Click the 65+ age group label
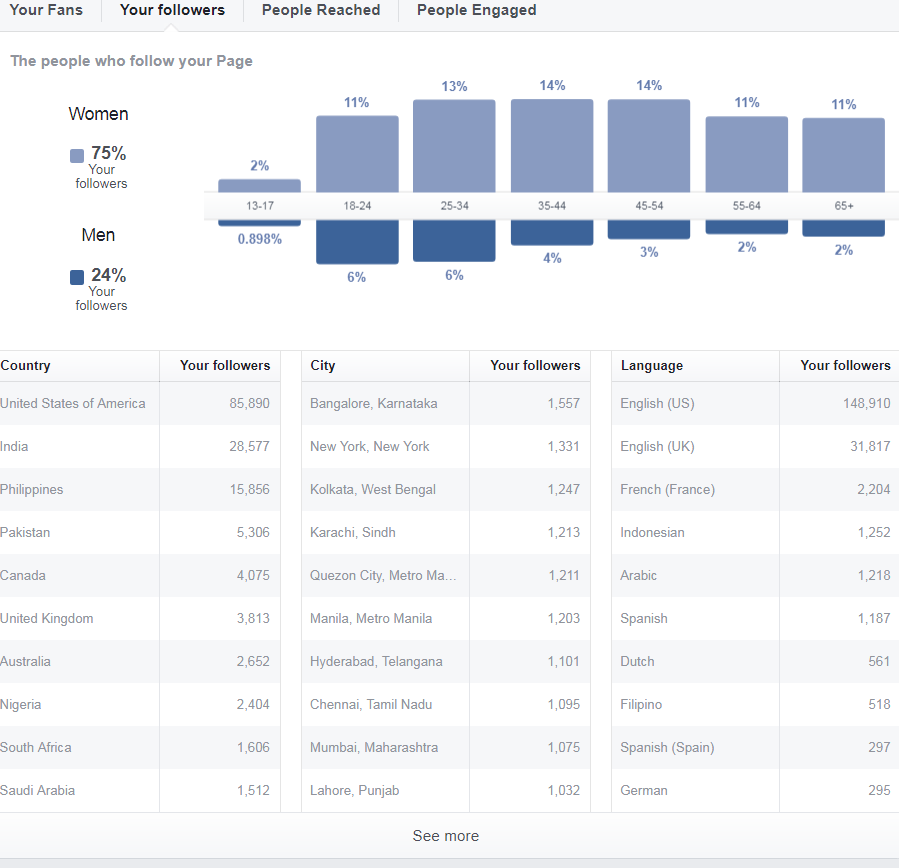 coord(844,206)
